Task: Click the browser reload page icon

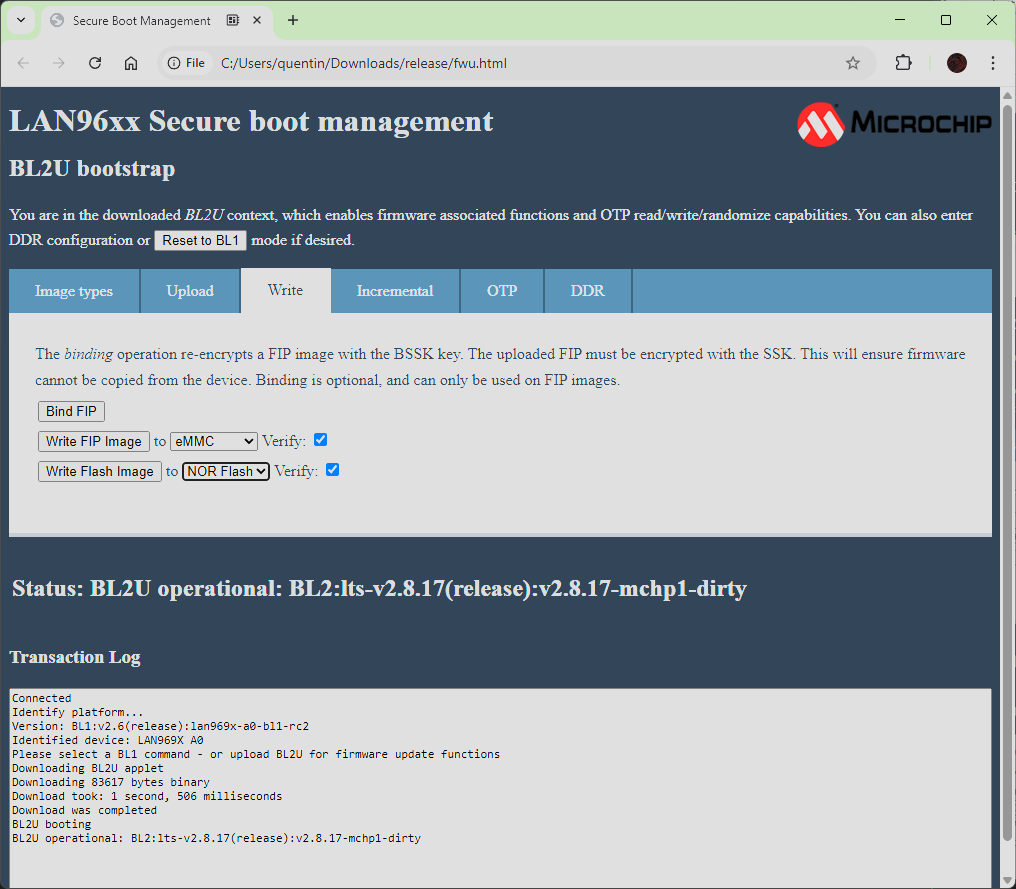Action: (x=95, y=63)
